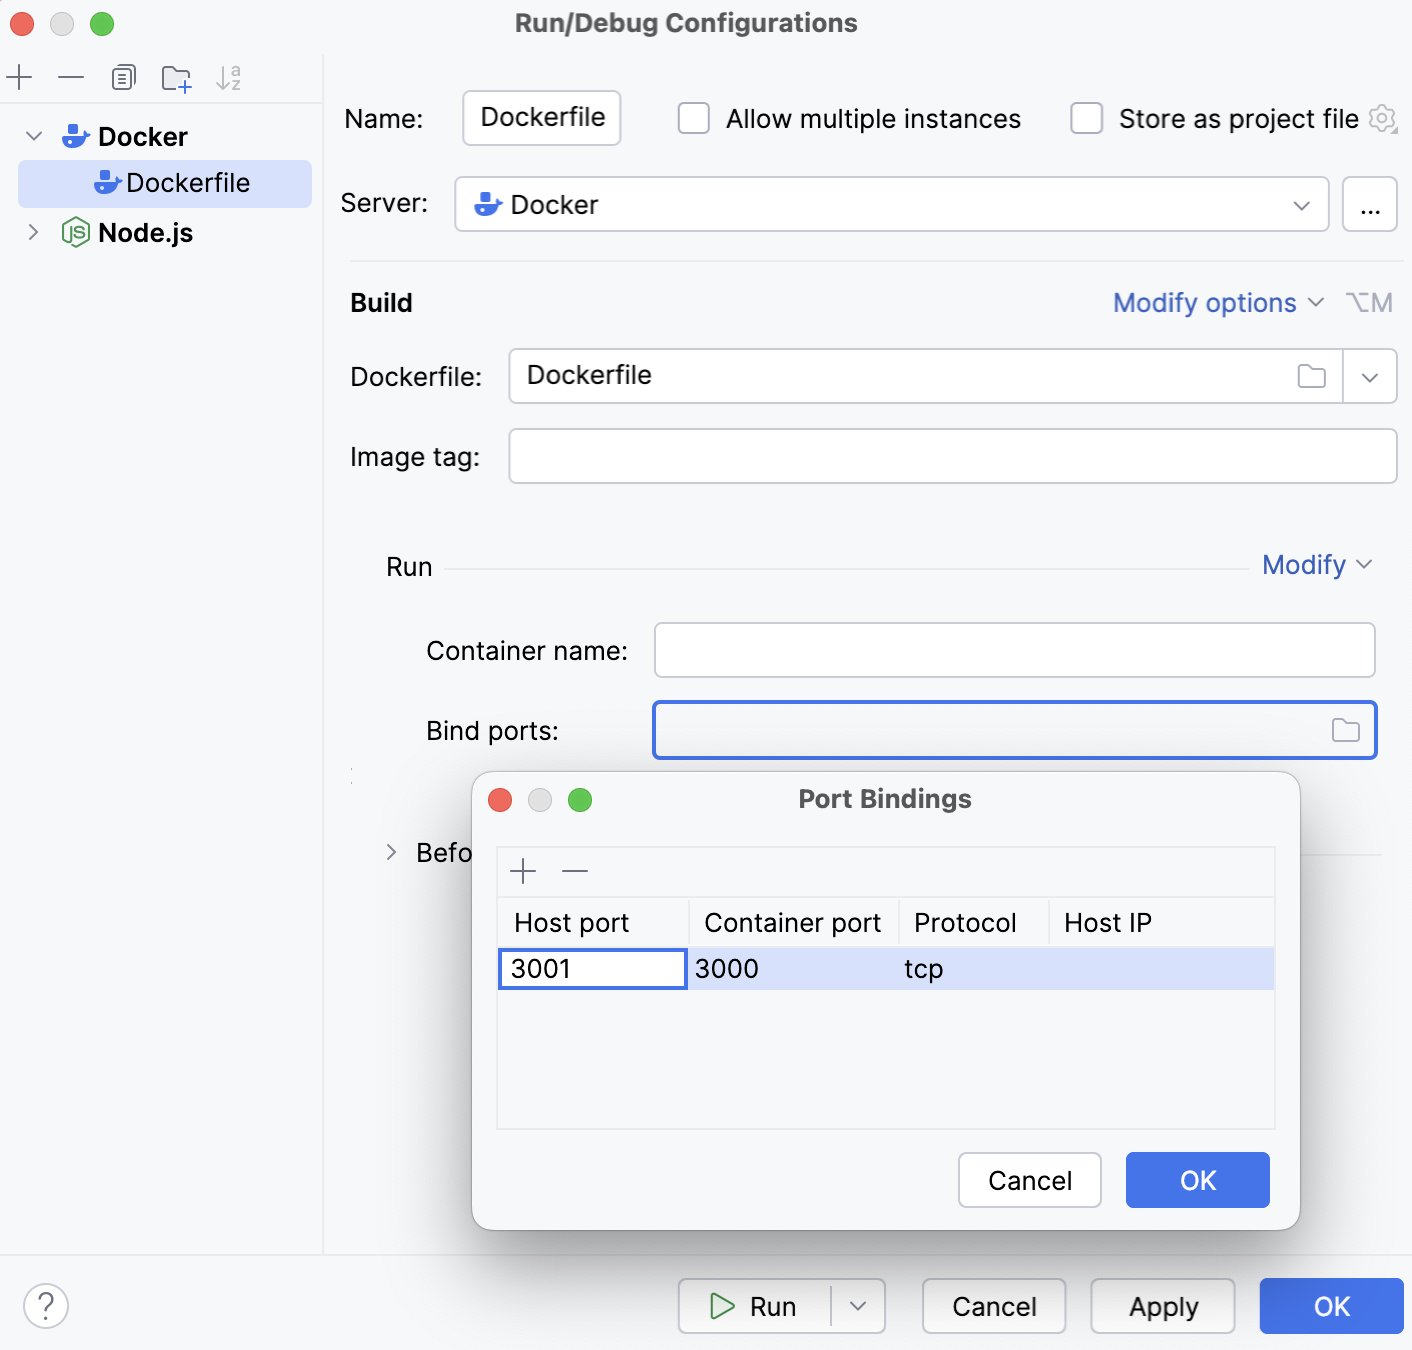Select the Dockerfile configuration in tree
Image resolution: width=1412 pixels, height=1350 pixels.
click(187, 183)
